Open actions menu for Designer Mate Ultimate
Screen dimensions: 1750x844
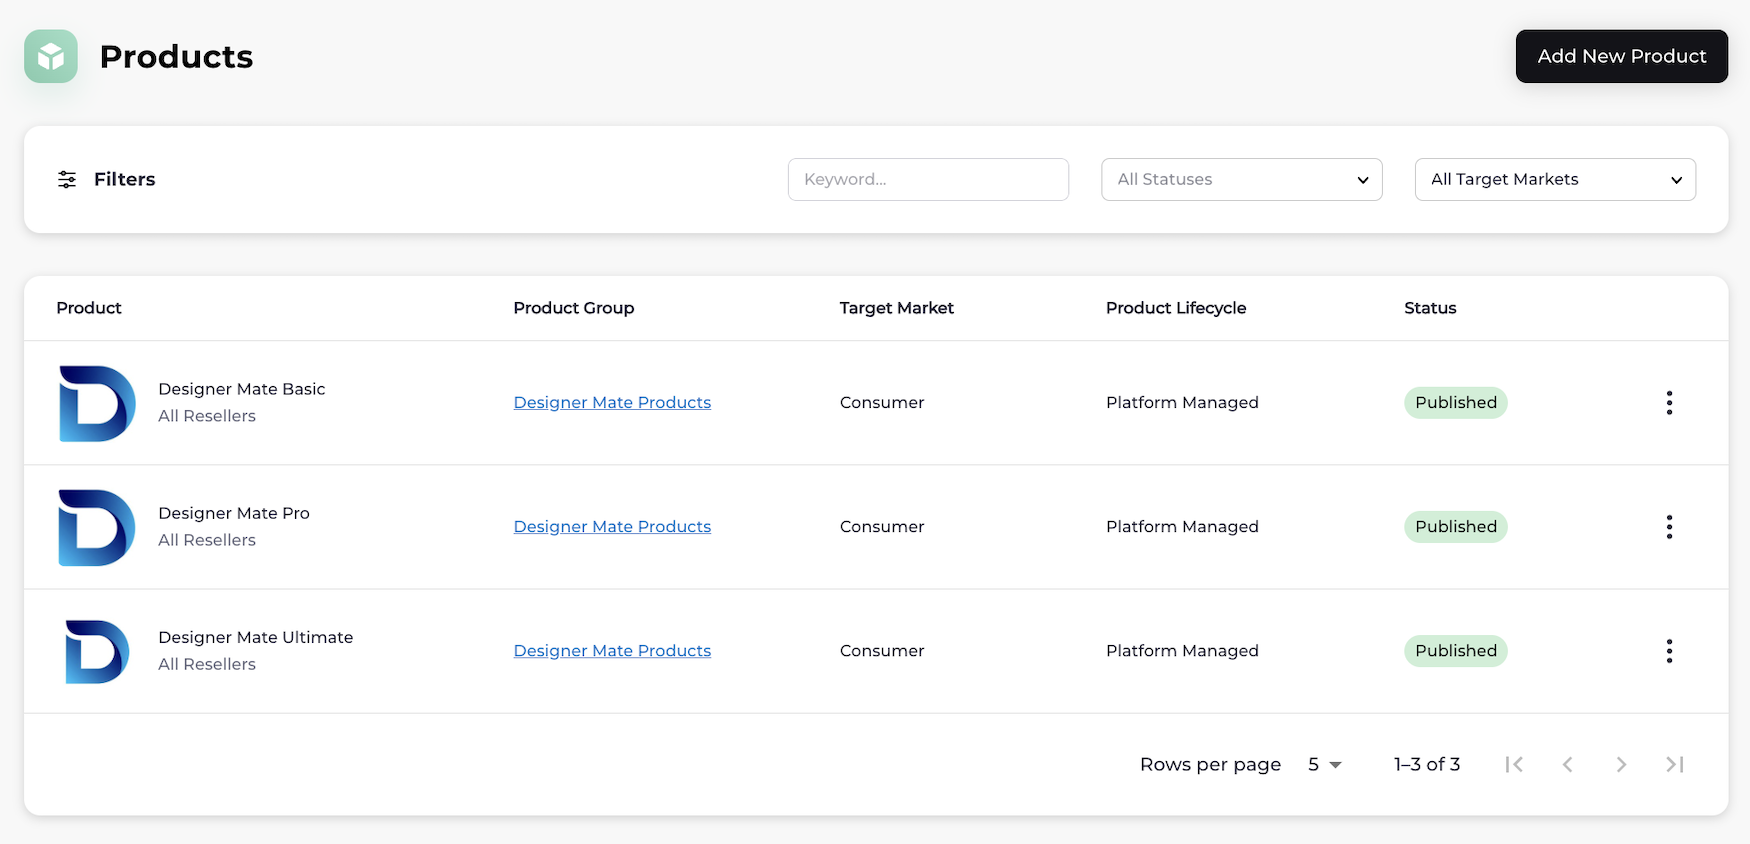pyautogui.click(x=1669, y=651)
